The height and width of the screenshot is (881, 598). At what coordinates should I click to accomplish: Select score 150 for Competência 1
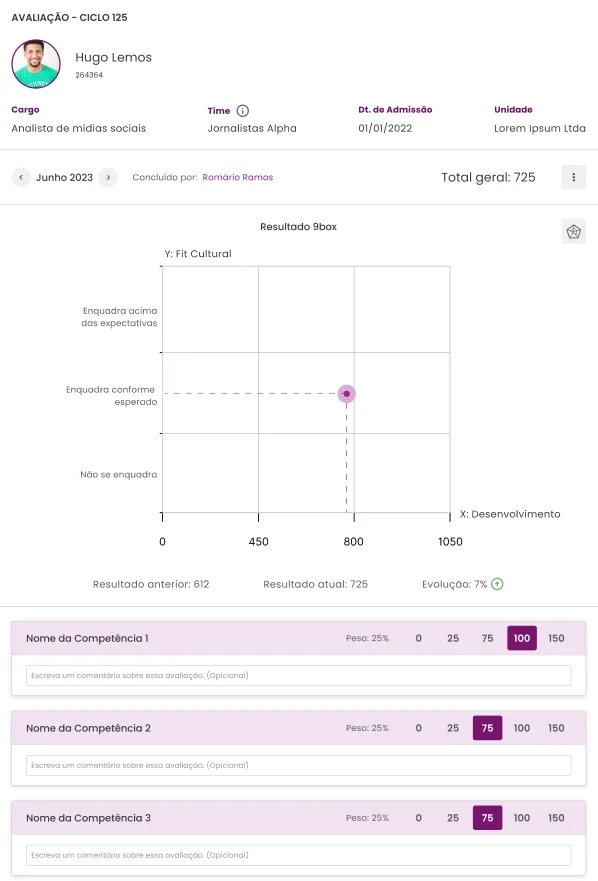(556, 638)
